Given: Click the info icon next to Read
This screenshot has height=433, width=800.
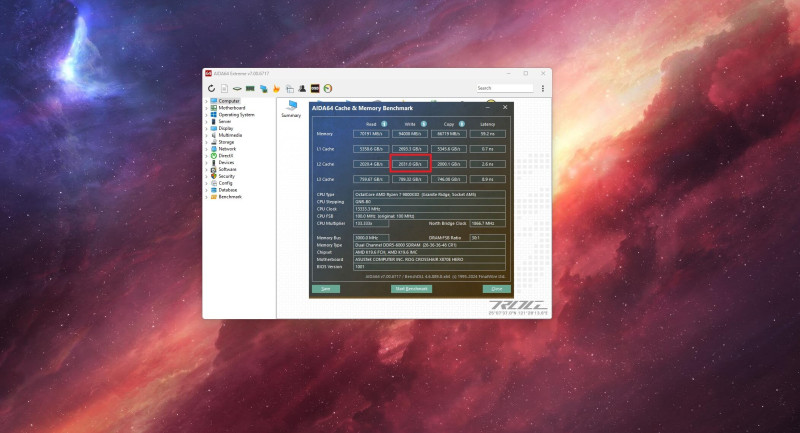Looking at the screenshot, I should click(384, 124).
